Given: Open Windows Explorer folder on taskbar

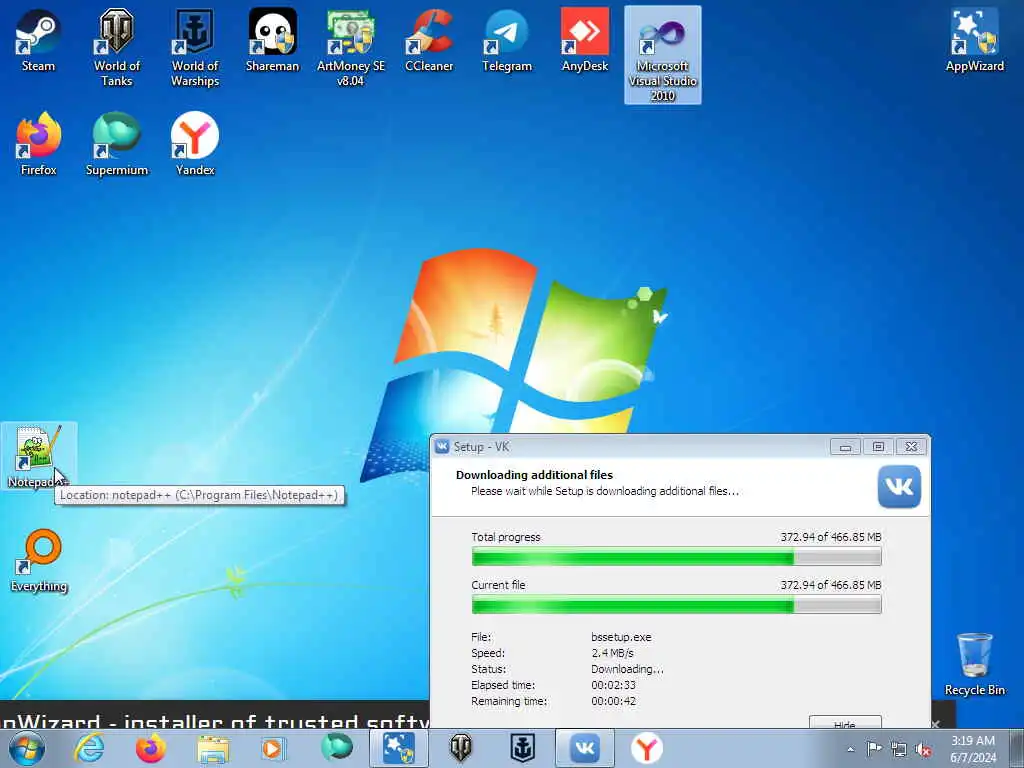Looking at the screenshot, I should click(x=213, y=748).
